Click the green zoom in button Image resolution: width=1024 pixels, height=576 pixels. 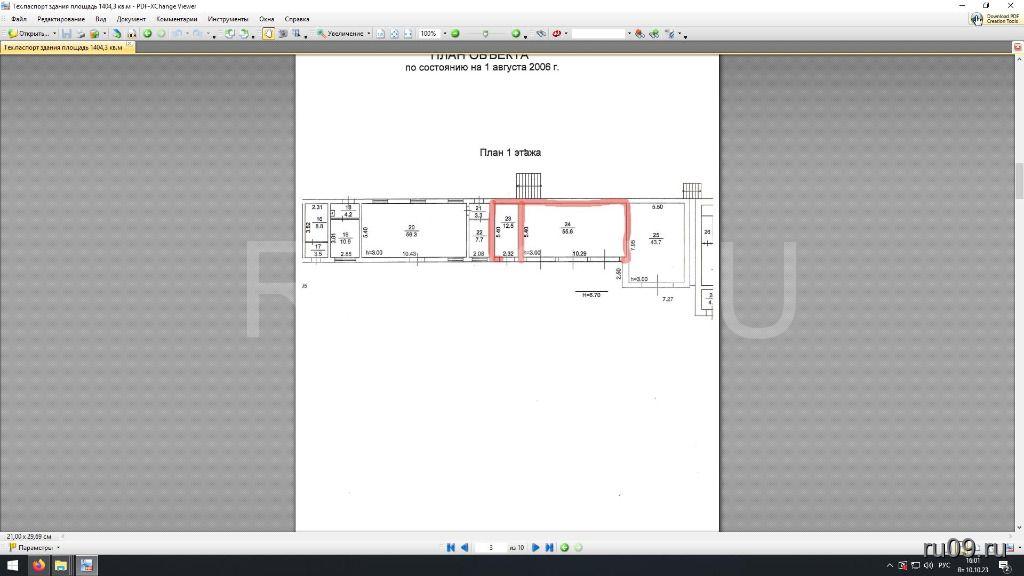pos(516,33)
